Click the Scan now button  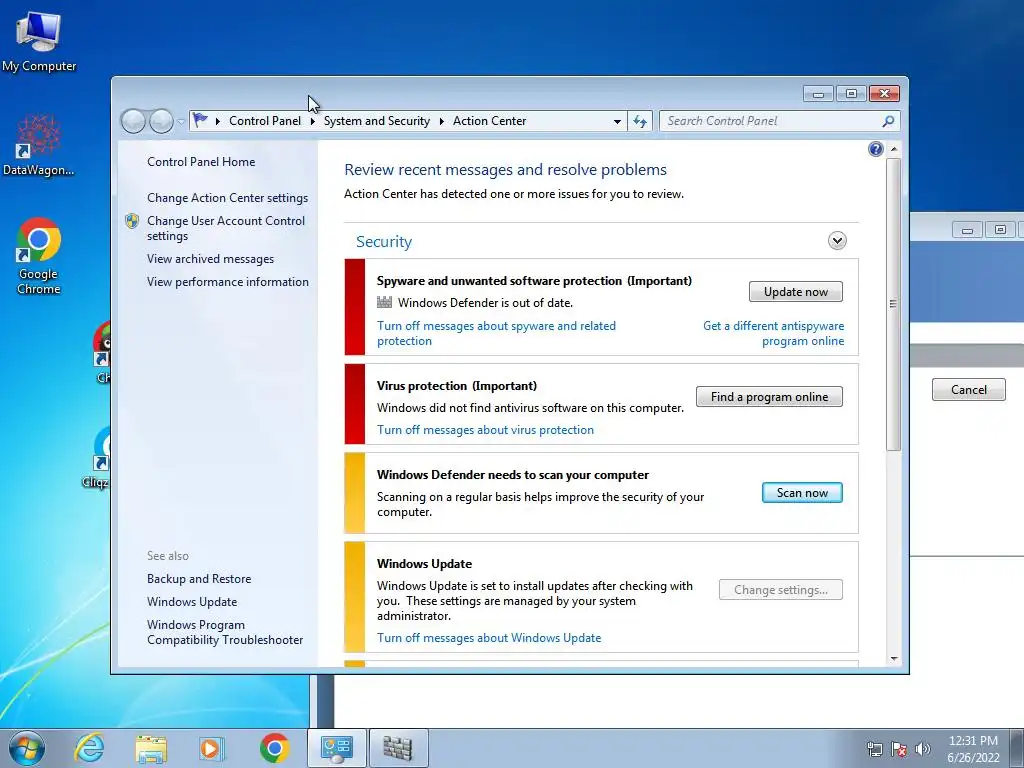point(802,493)
